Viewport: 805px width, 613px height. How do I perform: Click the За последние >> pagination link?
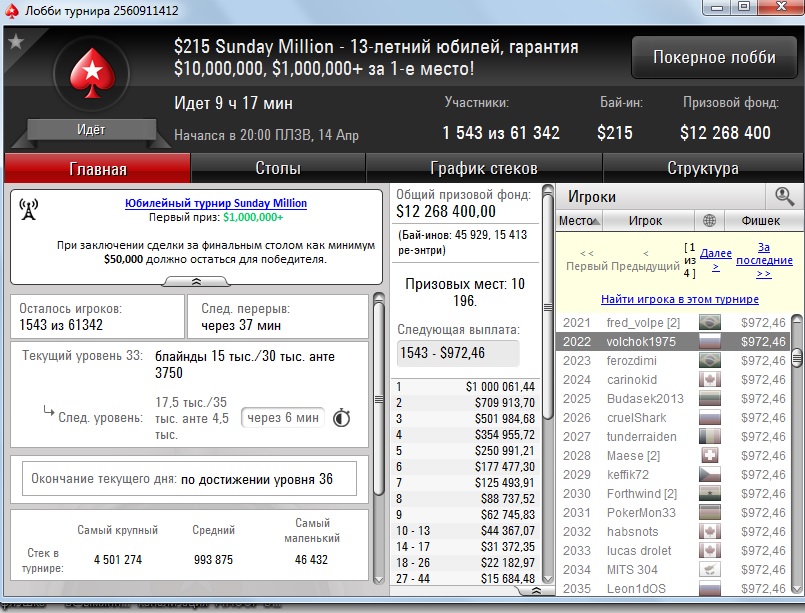click(x=764, y=260)
